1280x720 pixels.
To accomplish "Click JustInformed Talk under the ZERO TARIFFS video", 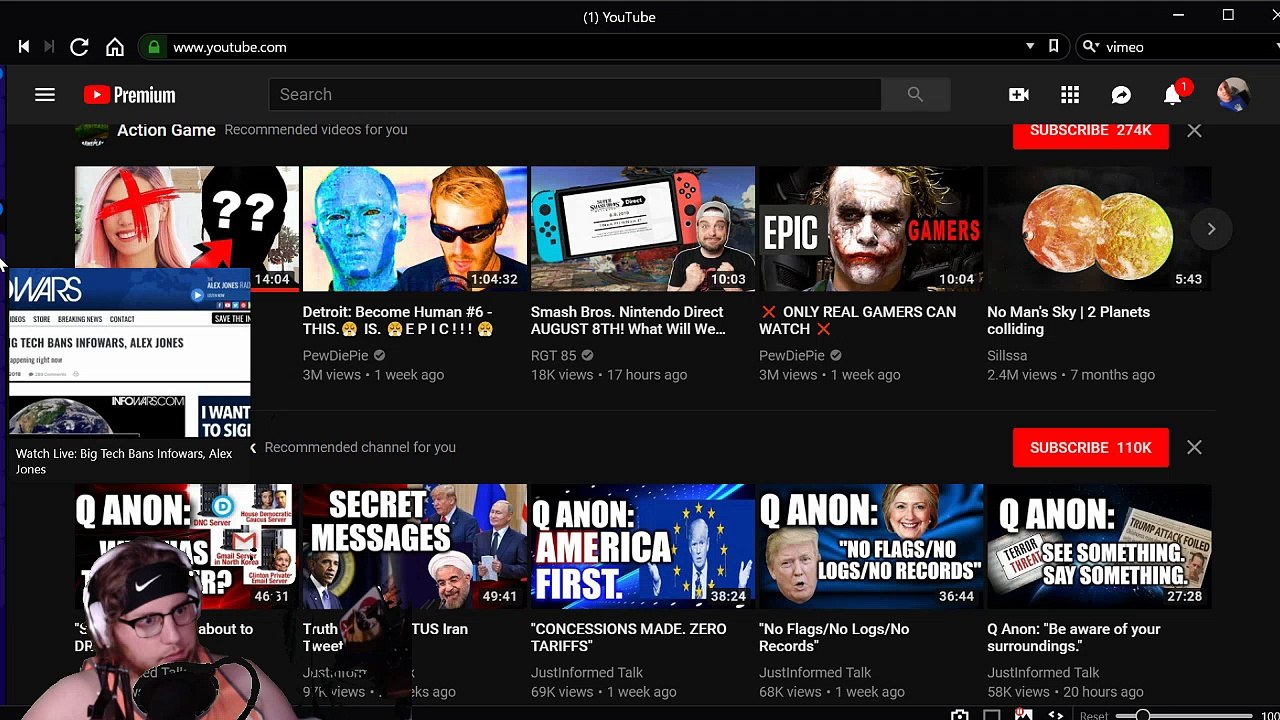I will [587, 672].
